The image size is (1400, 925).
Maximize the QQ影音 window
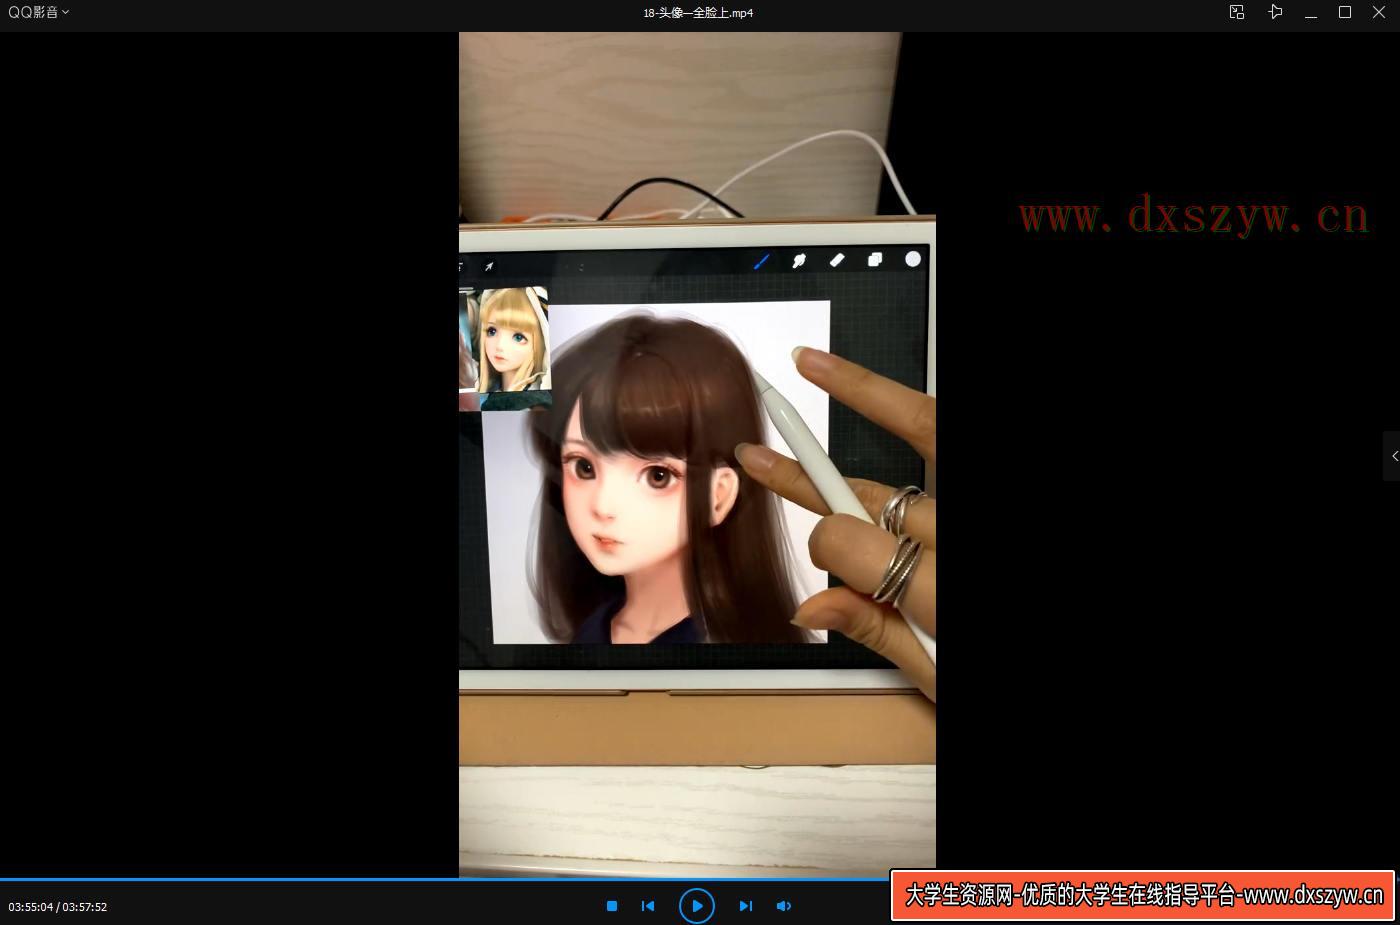tap(1345, 12)
